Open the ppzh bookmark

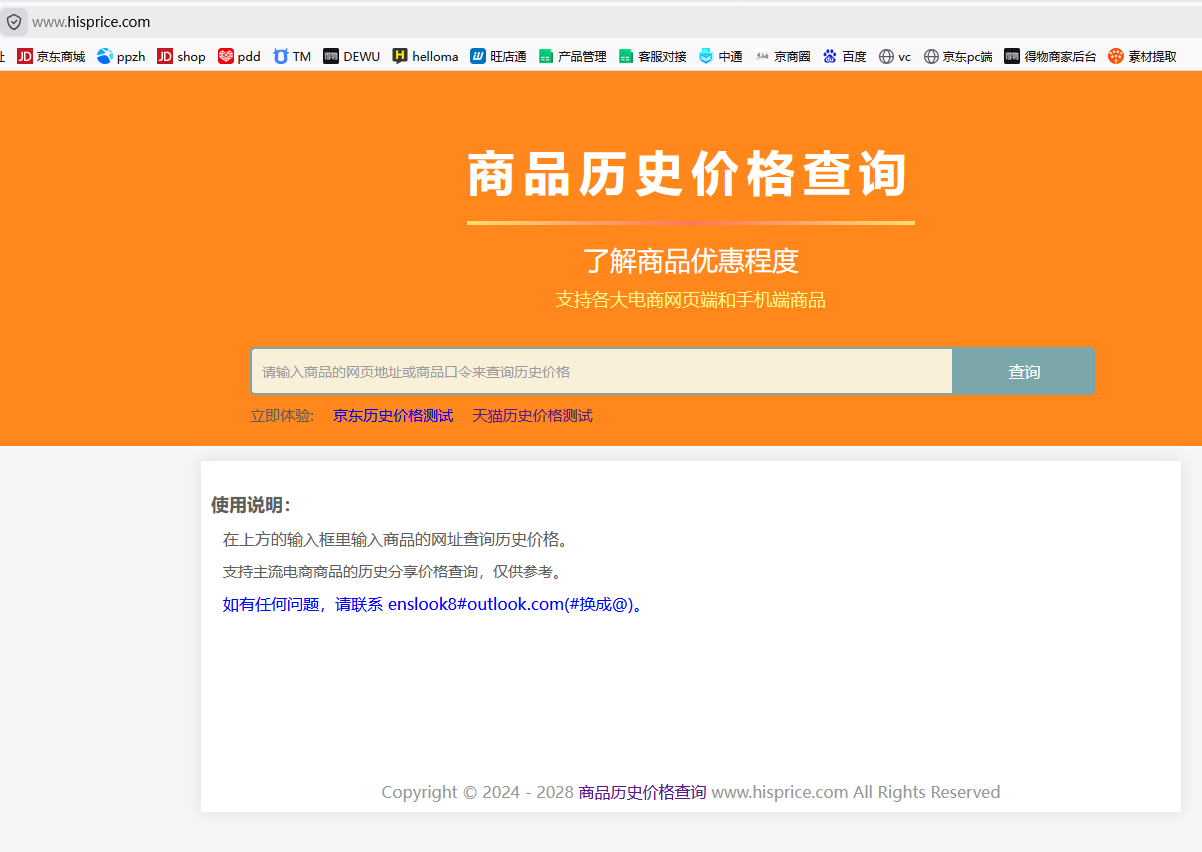coord(121,57)
